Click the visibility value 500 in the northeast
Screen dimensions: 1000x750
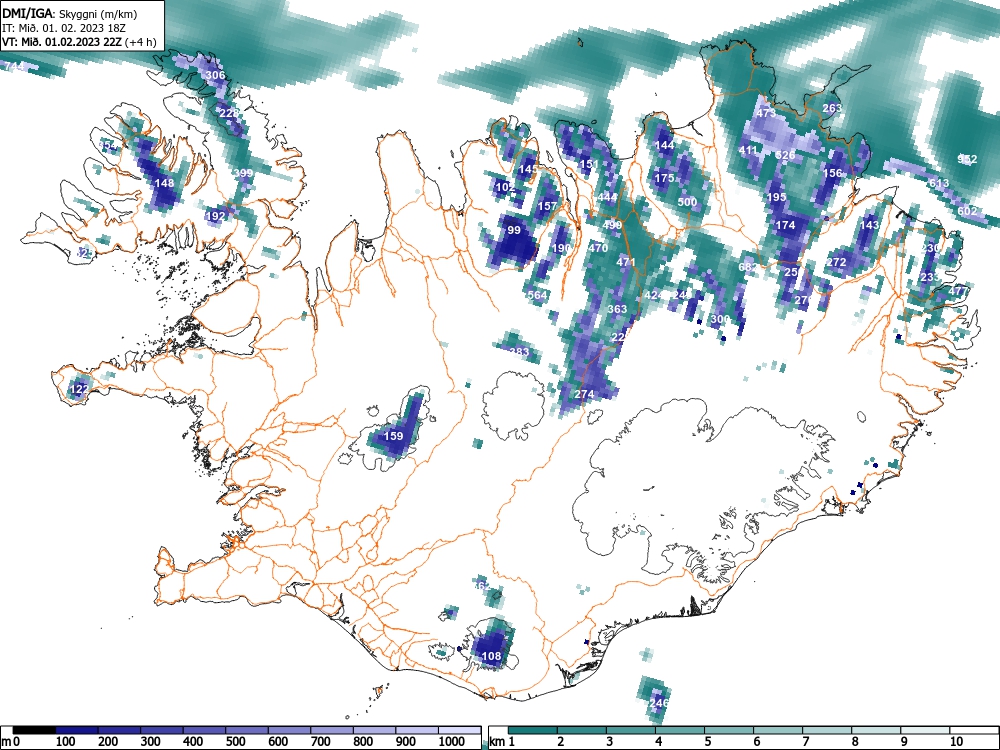(687, 202)
